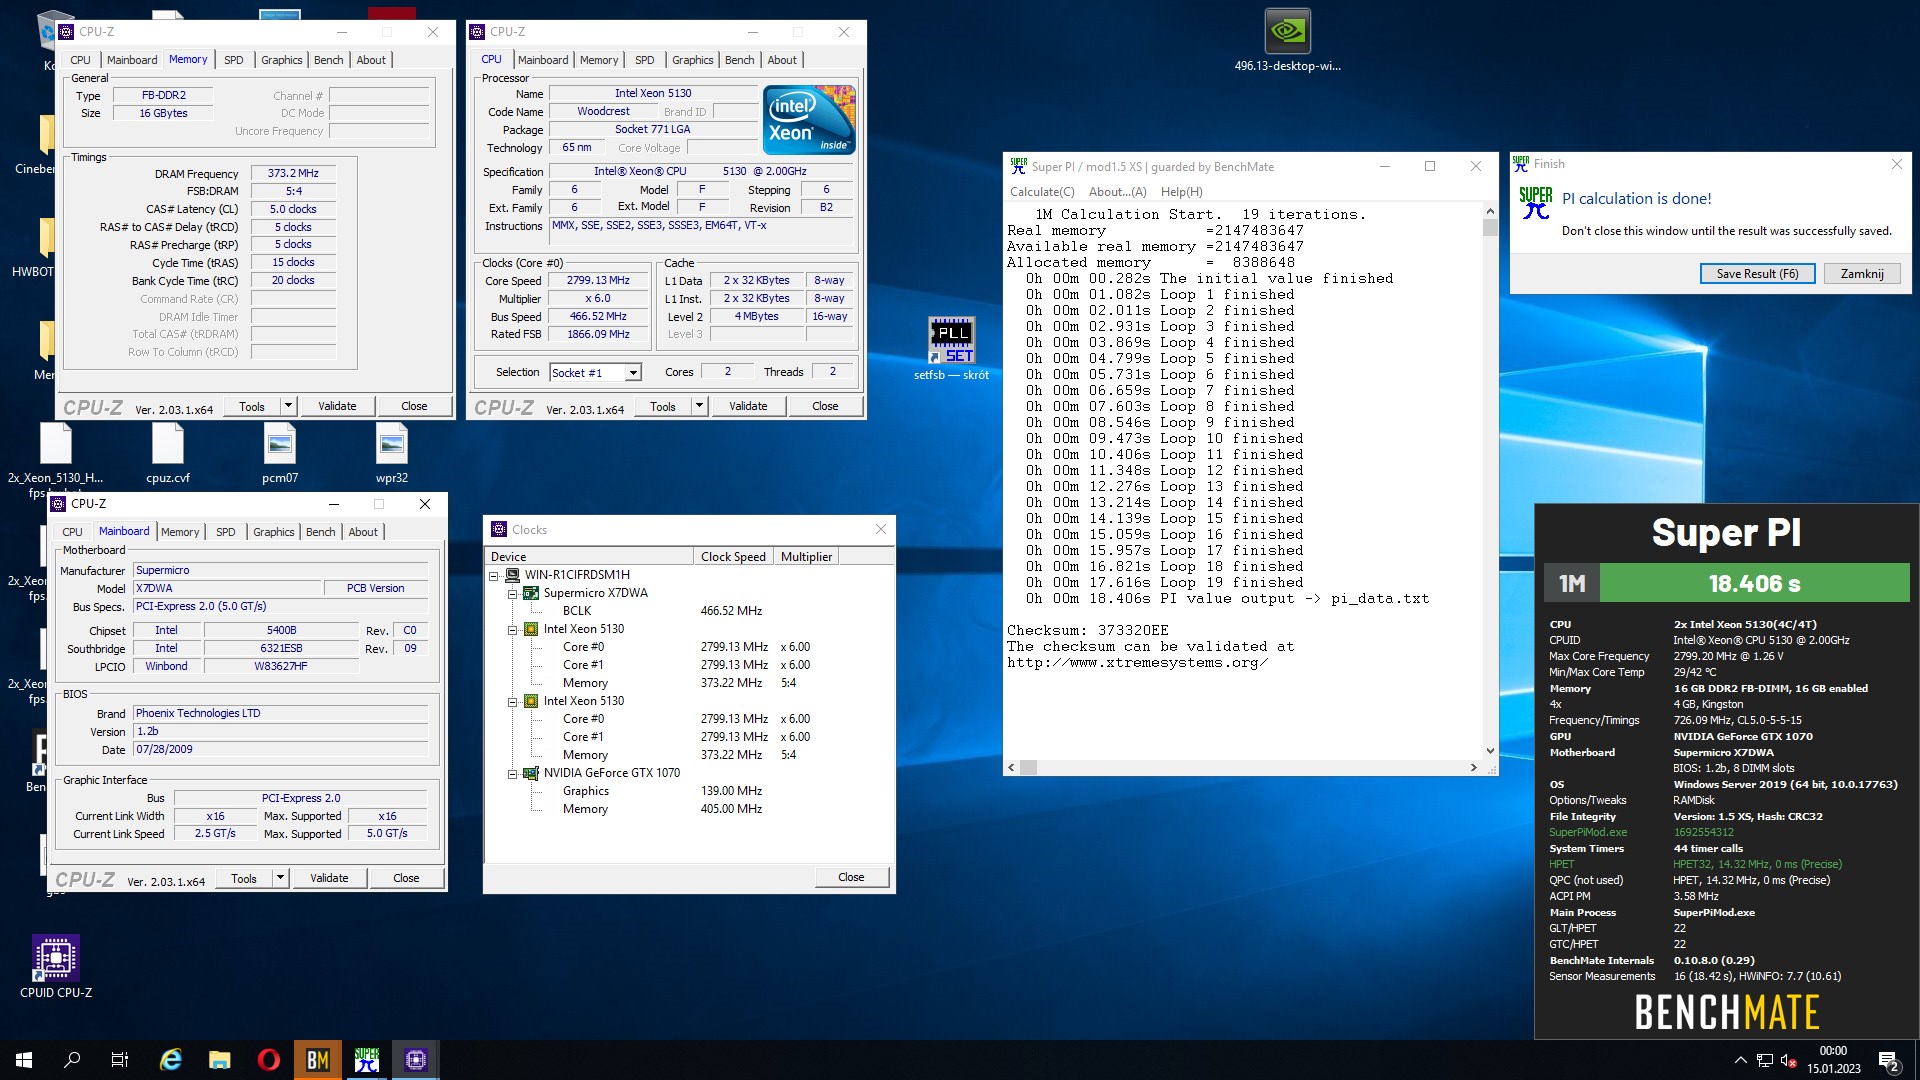Click the Device column header in Clocks
Viewport: 1920px width, 1080px height.
click(589, 557)
